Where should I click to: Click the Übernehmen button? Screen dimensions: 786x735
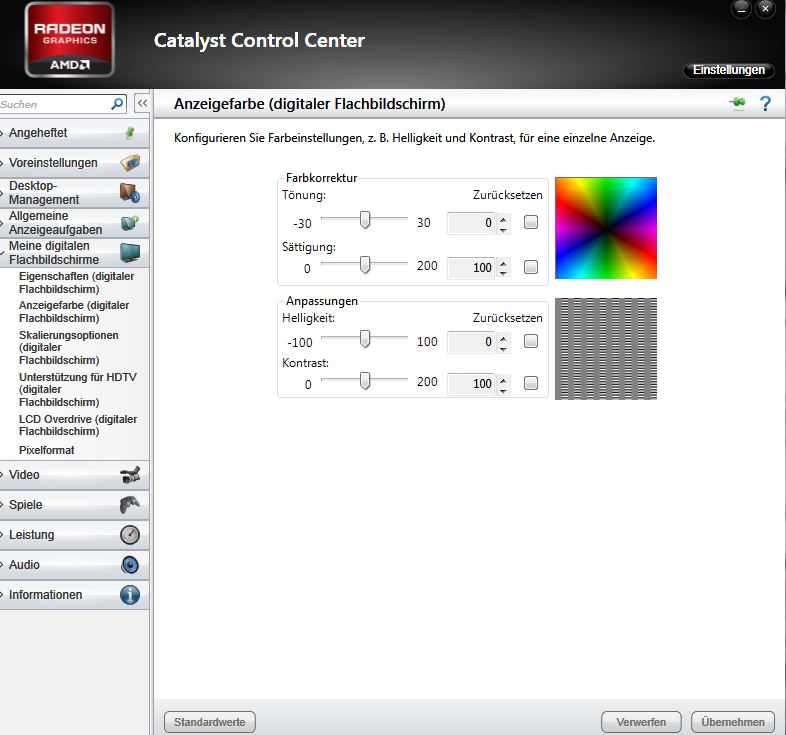[x=733, y=722]
